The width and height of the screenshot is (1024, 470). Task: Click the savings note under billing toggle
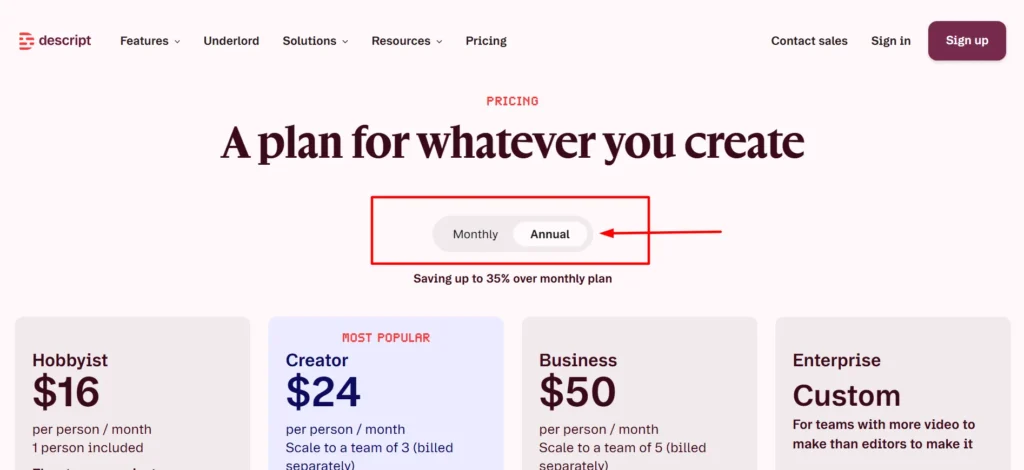[513, 279]
